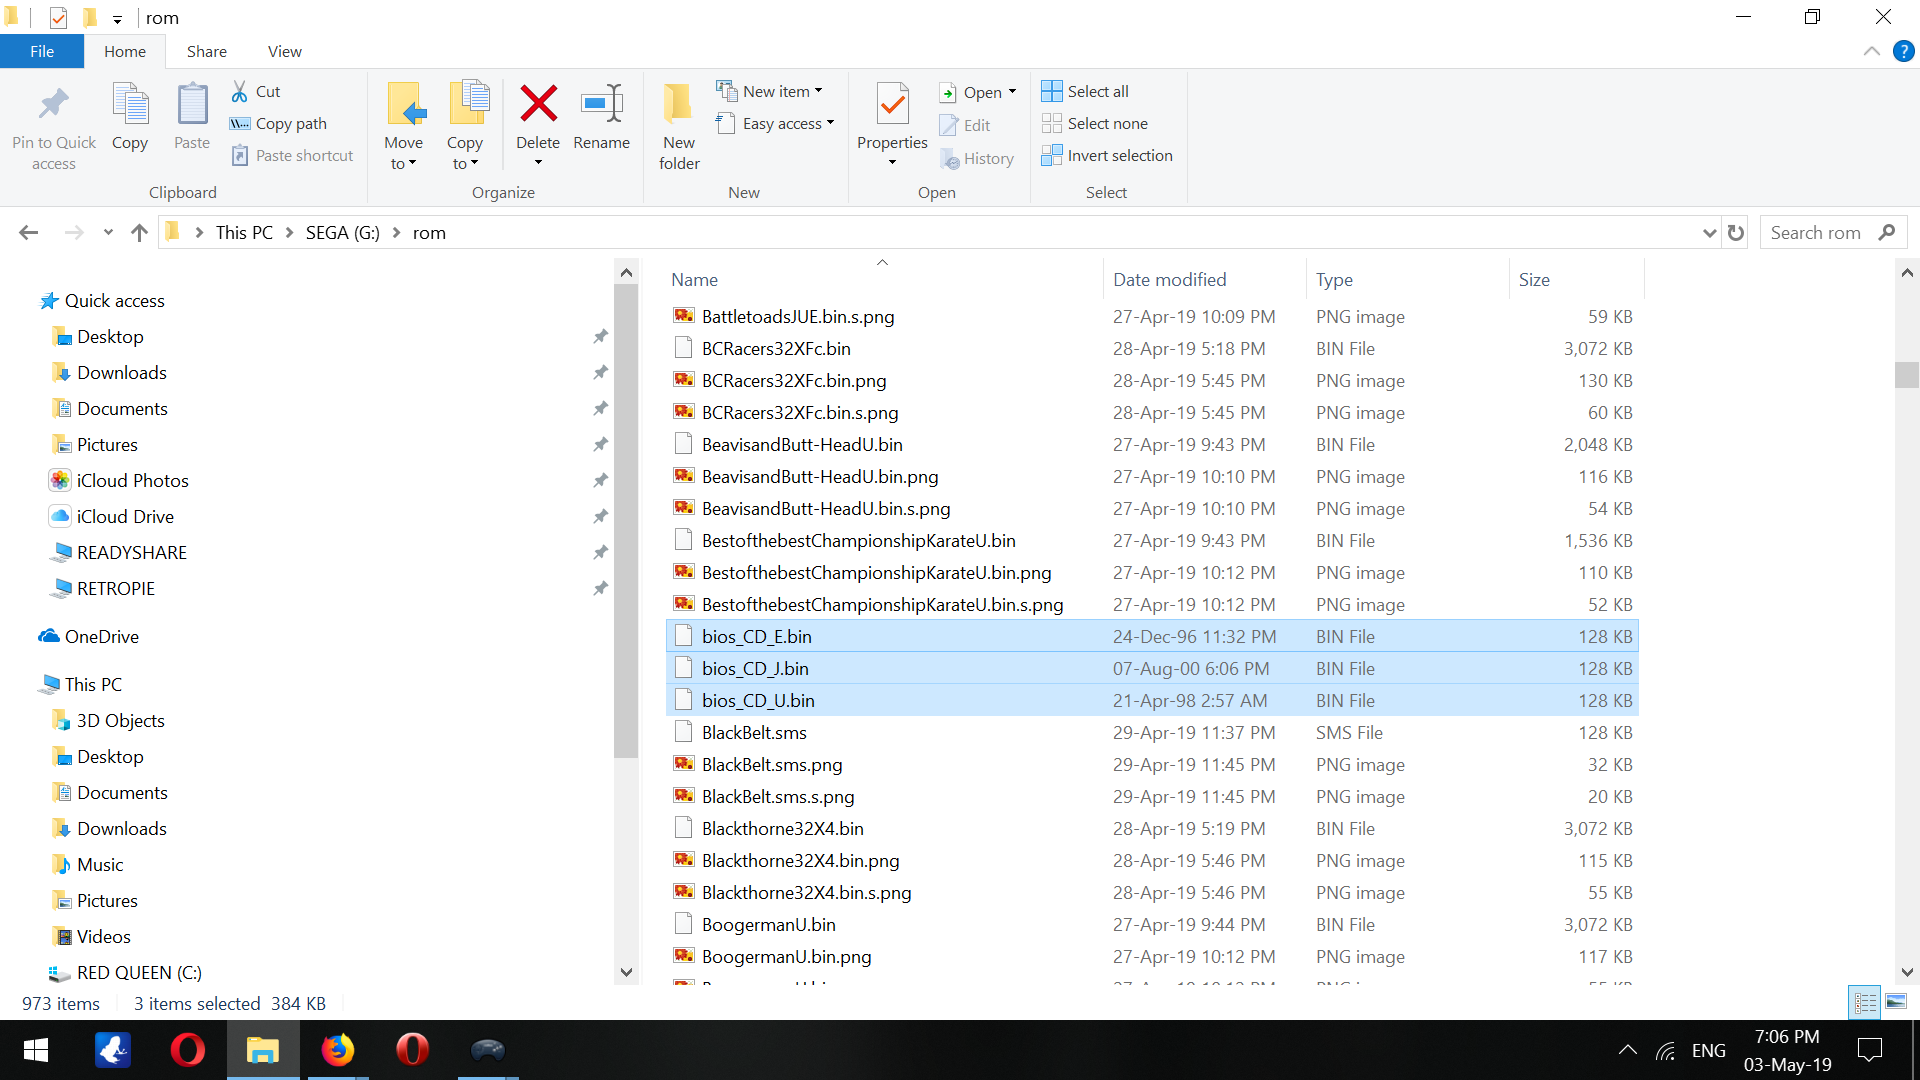Image resolution: width=1920 pixels, height=1080 pixels.
Task: Refresh the folder view
Action: [1736, 233]
